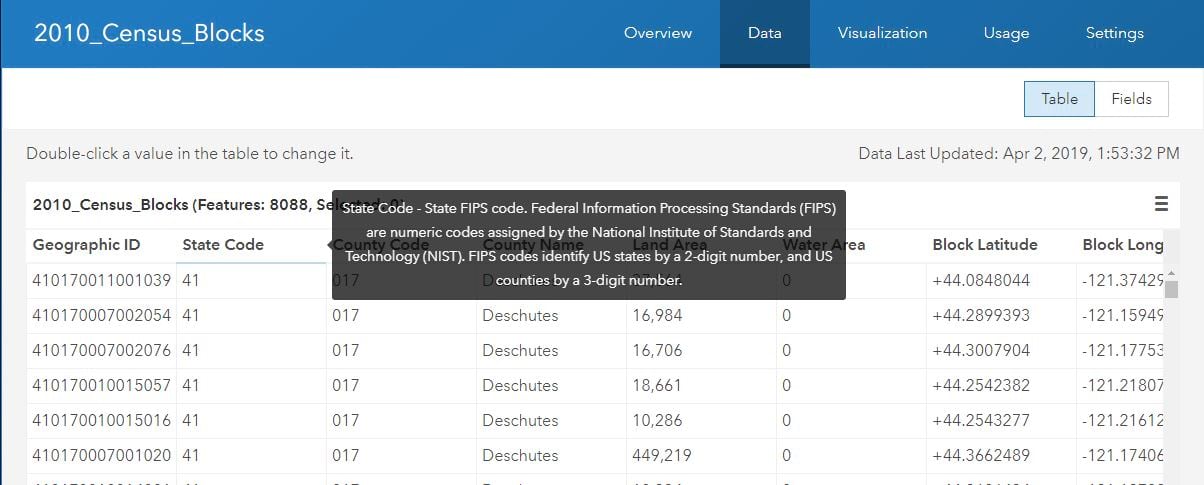Click the Deschutes cell beside 16,706

tap(519, 351)
